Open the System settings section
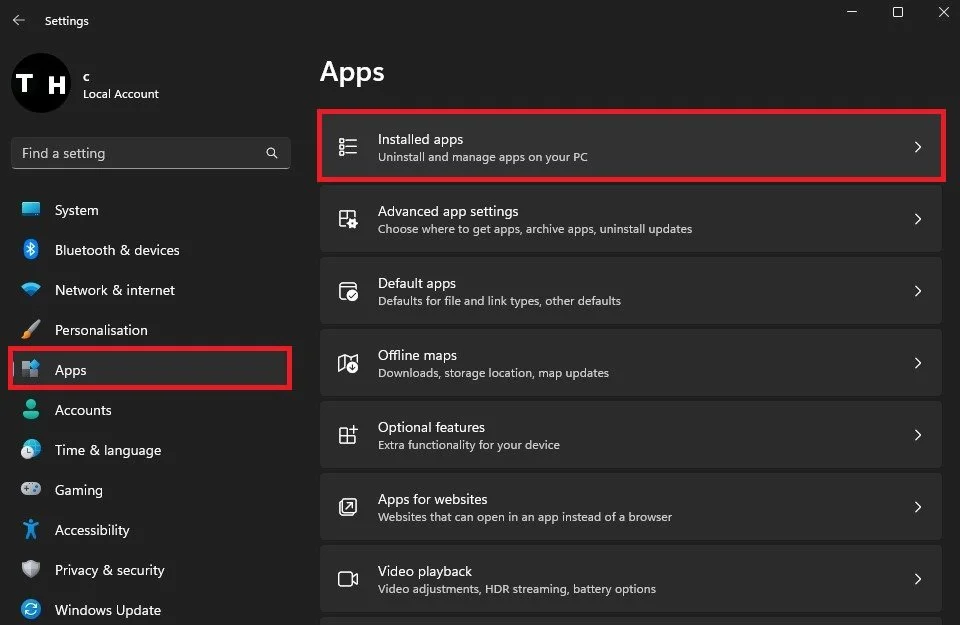 (76, 210)
